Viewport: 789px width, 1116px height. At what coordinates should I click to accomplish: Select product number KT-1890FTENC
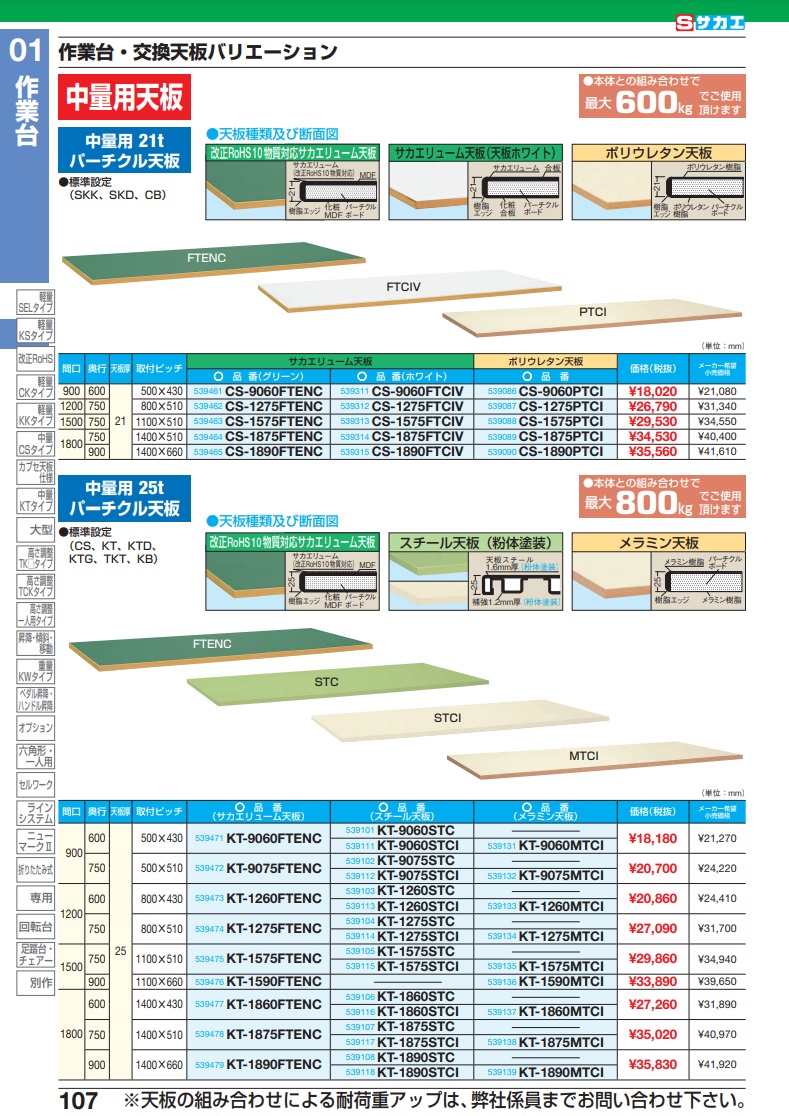pos(274,1065)
